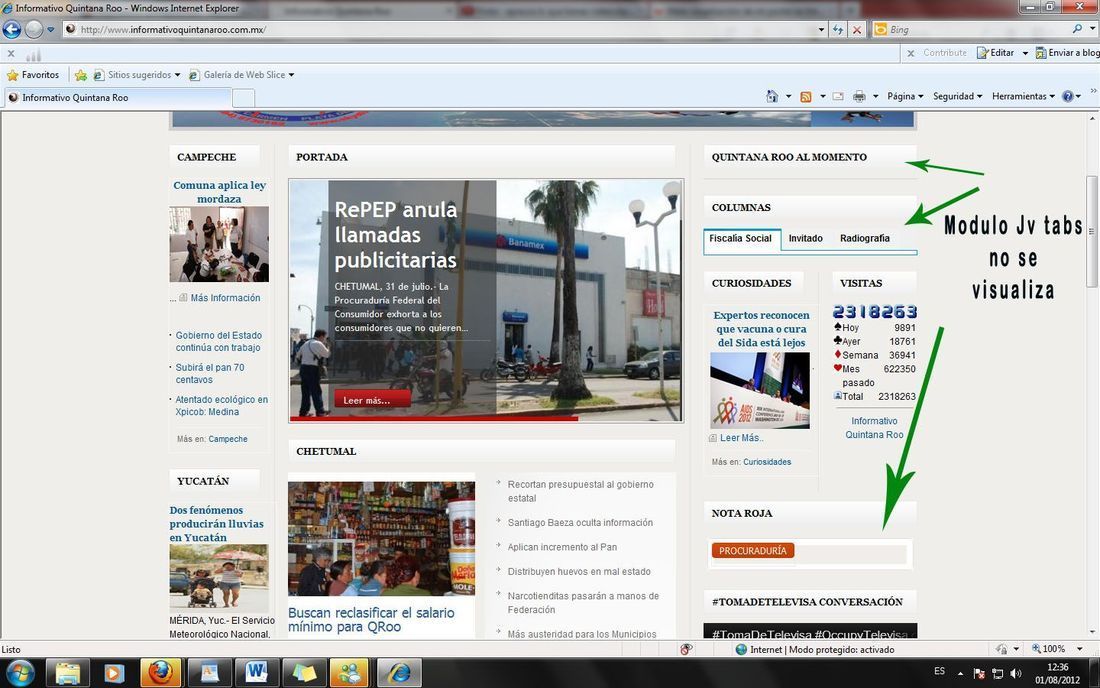Screen dimensions: 1100x688
Task: Click the greyed Contribute toolbar item
Action: [944, 53]
